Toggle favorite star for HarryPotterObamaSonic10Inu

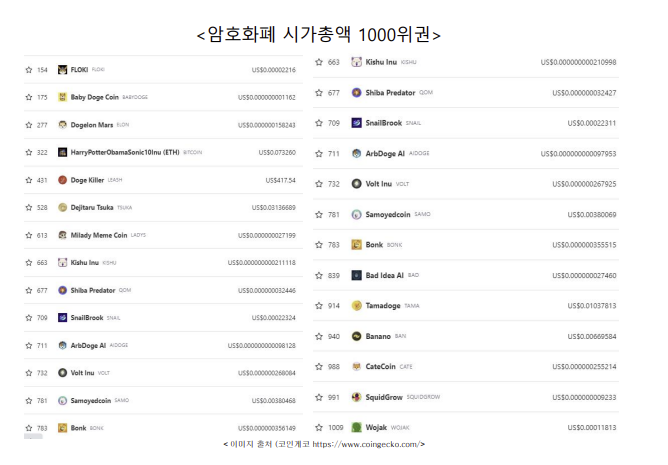(29, 152)
